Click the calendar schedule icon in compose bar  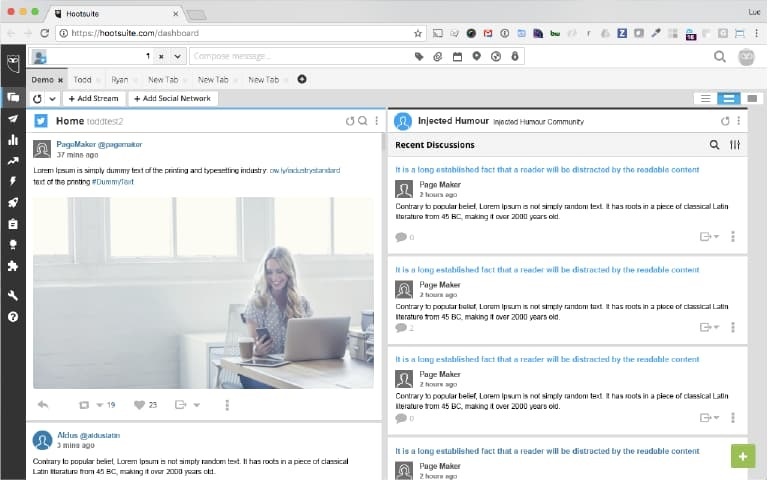[x=457, y=57]
